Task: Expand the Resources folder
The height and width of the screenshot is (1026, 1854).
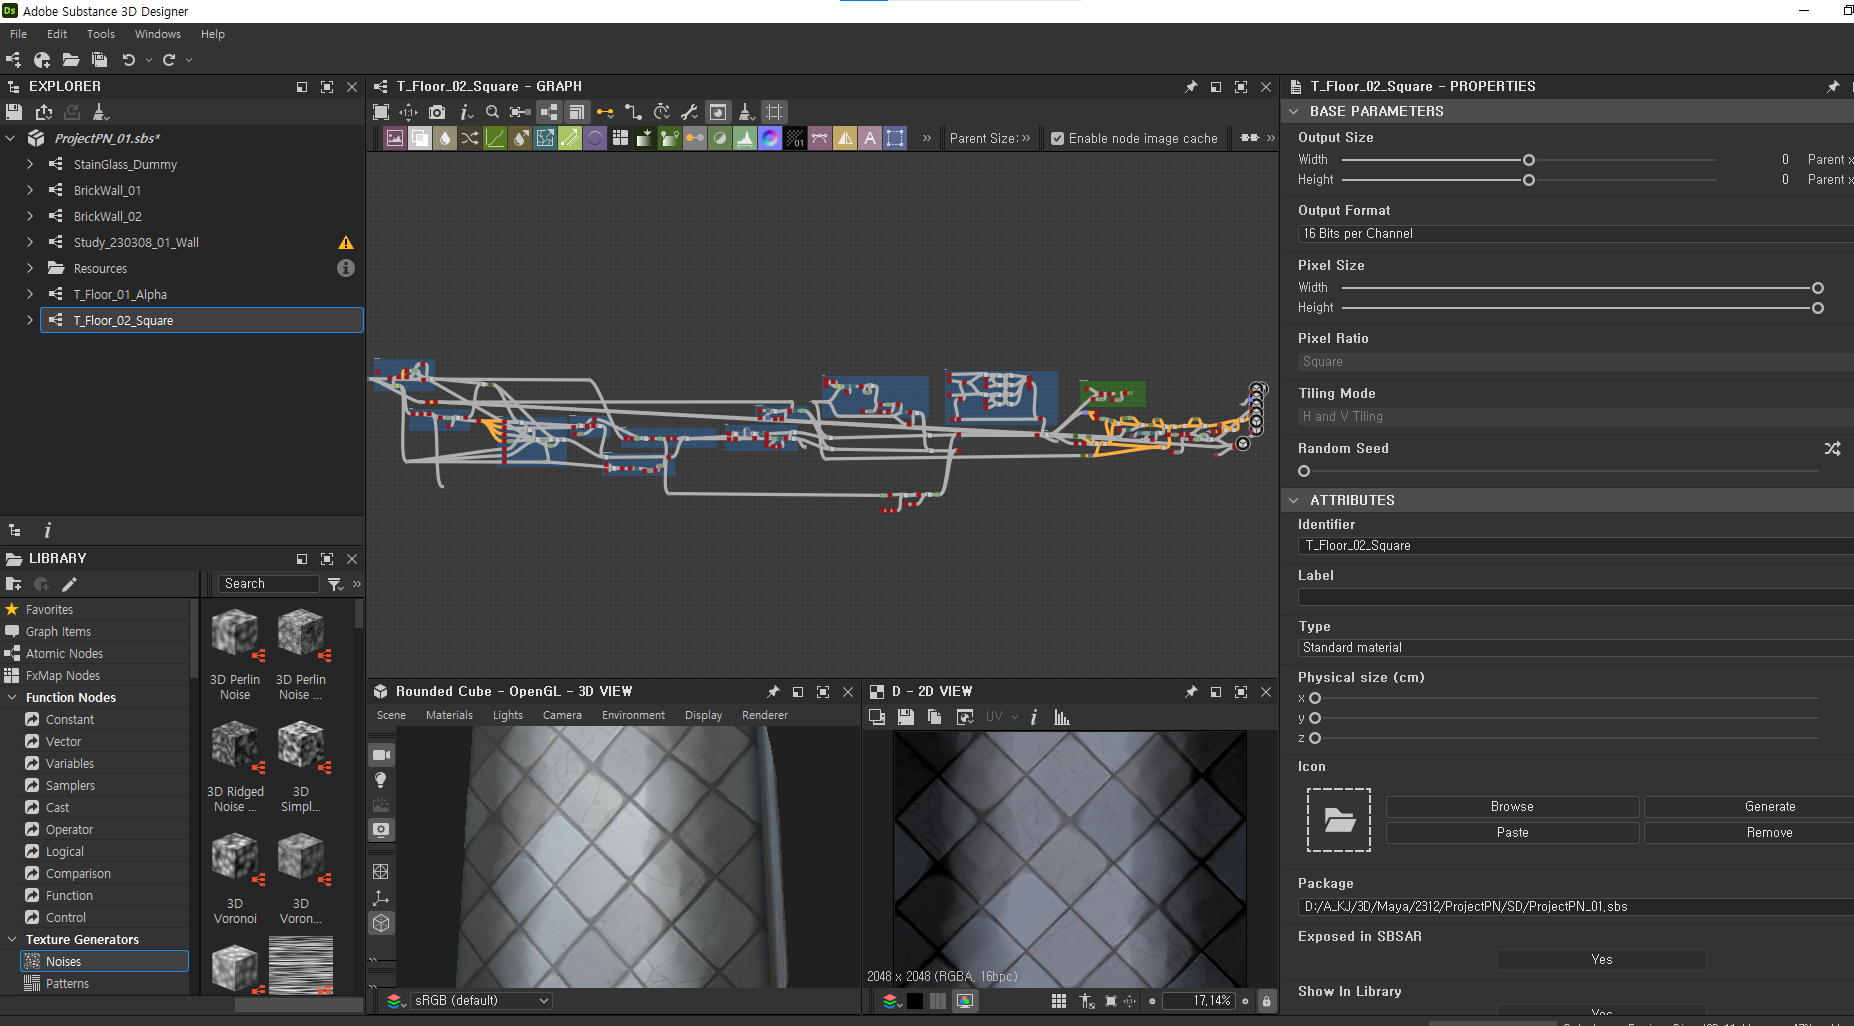Action: [x=30, y=268]
